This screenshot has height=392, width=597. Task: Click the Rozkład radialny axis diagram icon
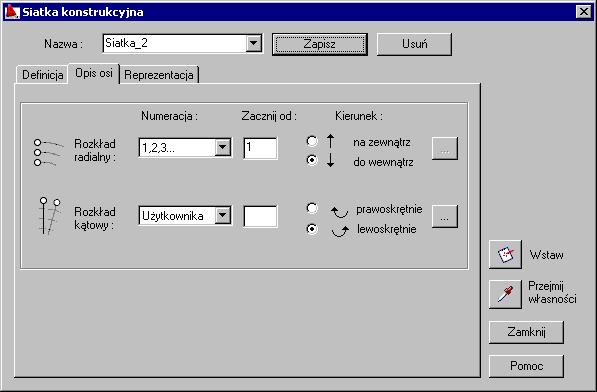(x=48, y=152)
